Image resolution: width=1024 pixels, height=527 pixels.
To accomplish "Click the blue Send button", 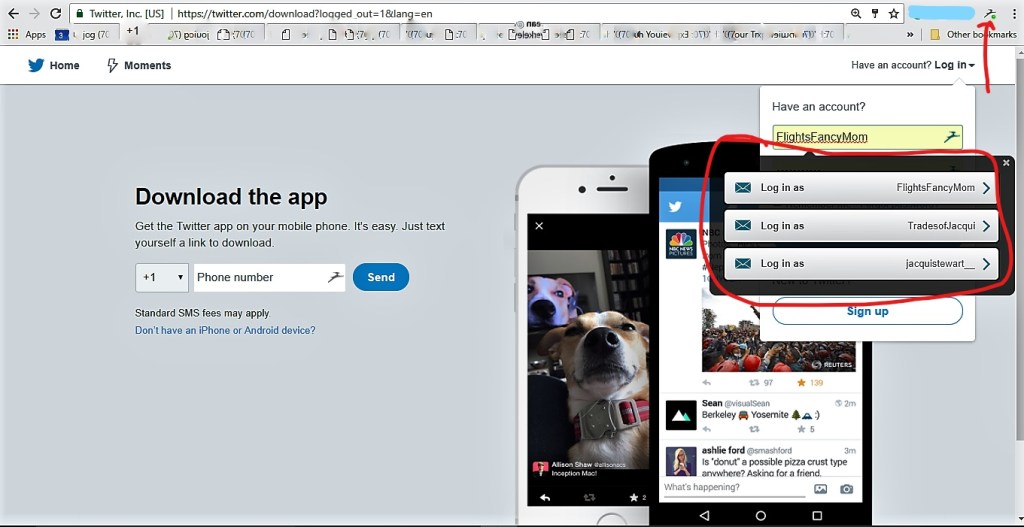I will point(381,277).
